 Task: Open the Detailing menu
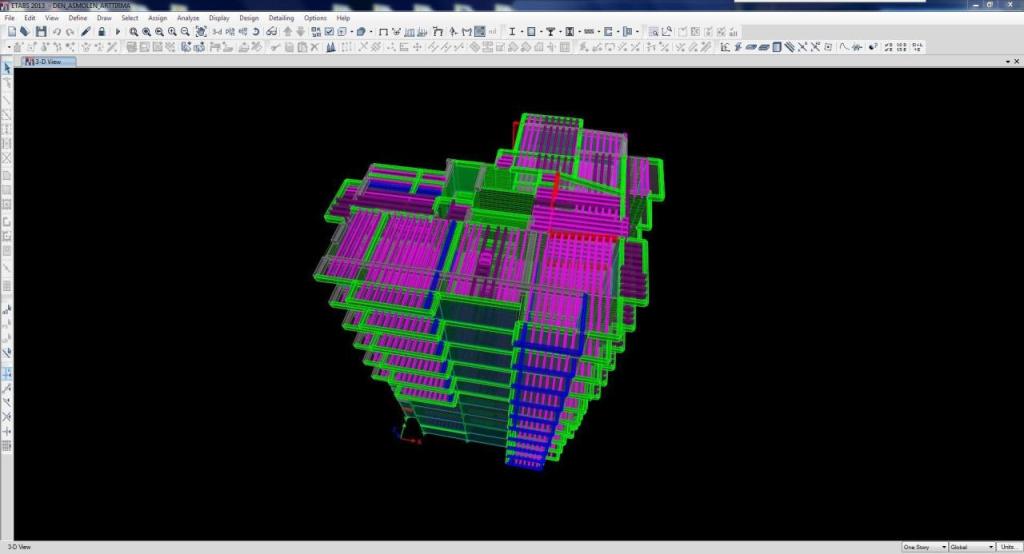pyautogui.click(x=281, y=18)
